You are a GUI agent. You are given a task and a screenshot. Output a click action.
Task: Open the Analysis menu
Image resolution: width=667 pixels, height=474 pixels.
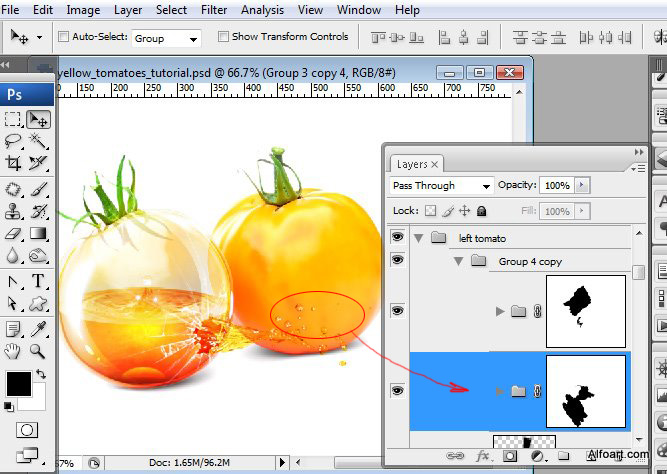coord(261,10)
